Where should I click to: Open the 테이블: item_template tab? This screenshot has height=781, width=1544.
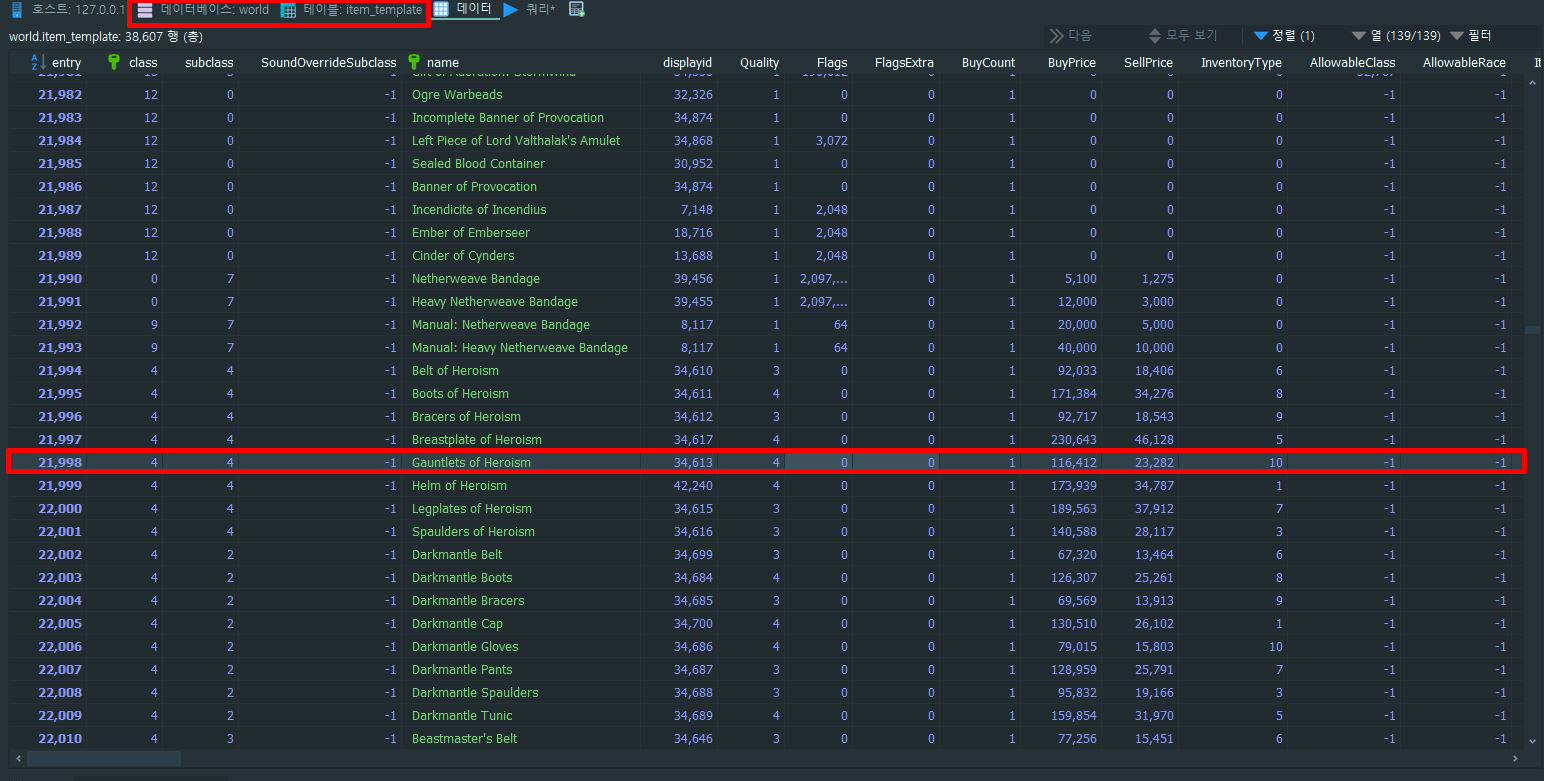(x=351, y=9)
